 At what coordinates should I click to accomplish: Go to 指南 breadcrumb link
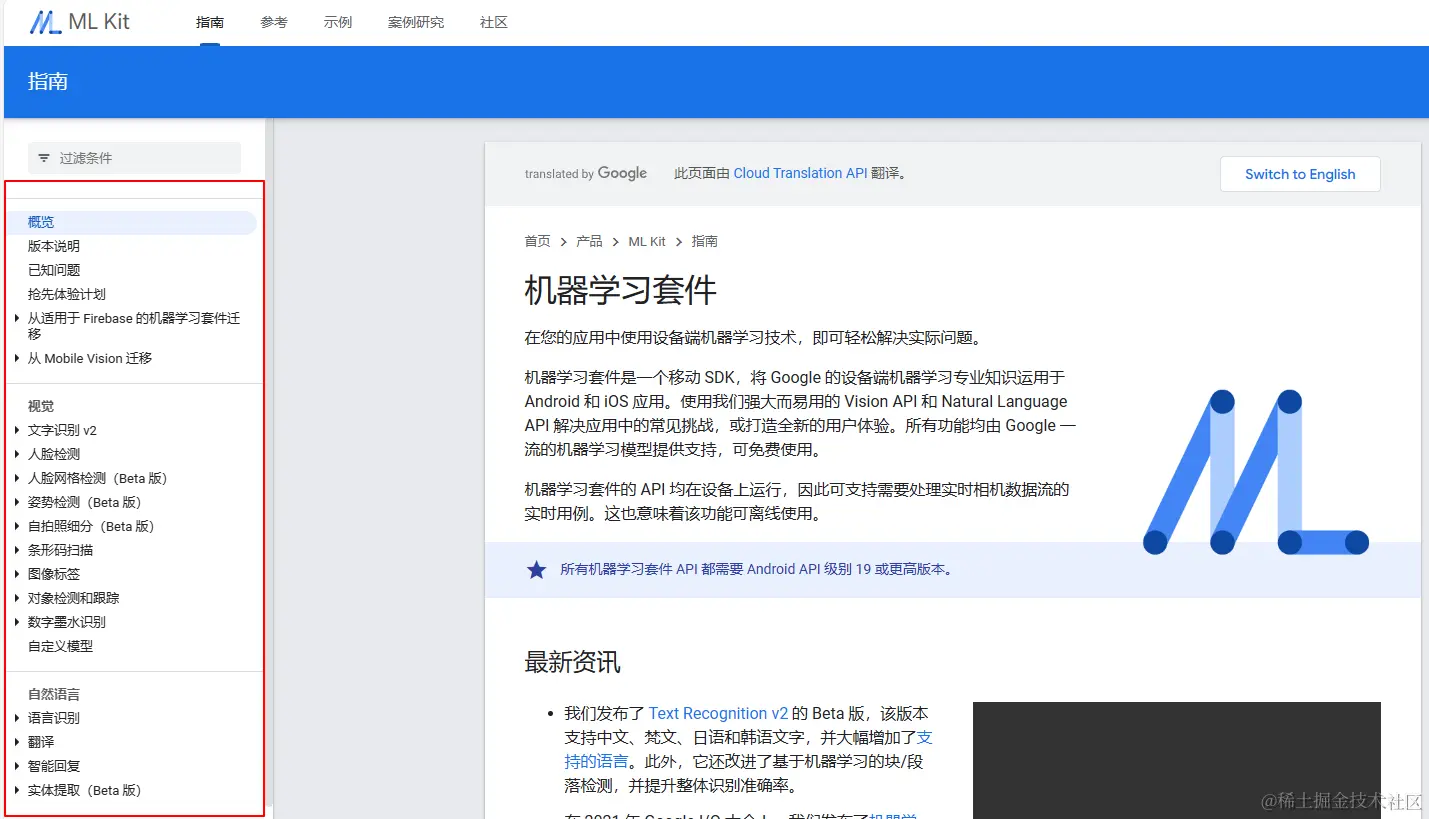pyautogui.click(x=705, y=241)
